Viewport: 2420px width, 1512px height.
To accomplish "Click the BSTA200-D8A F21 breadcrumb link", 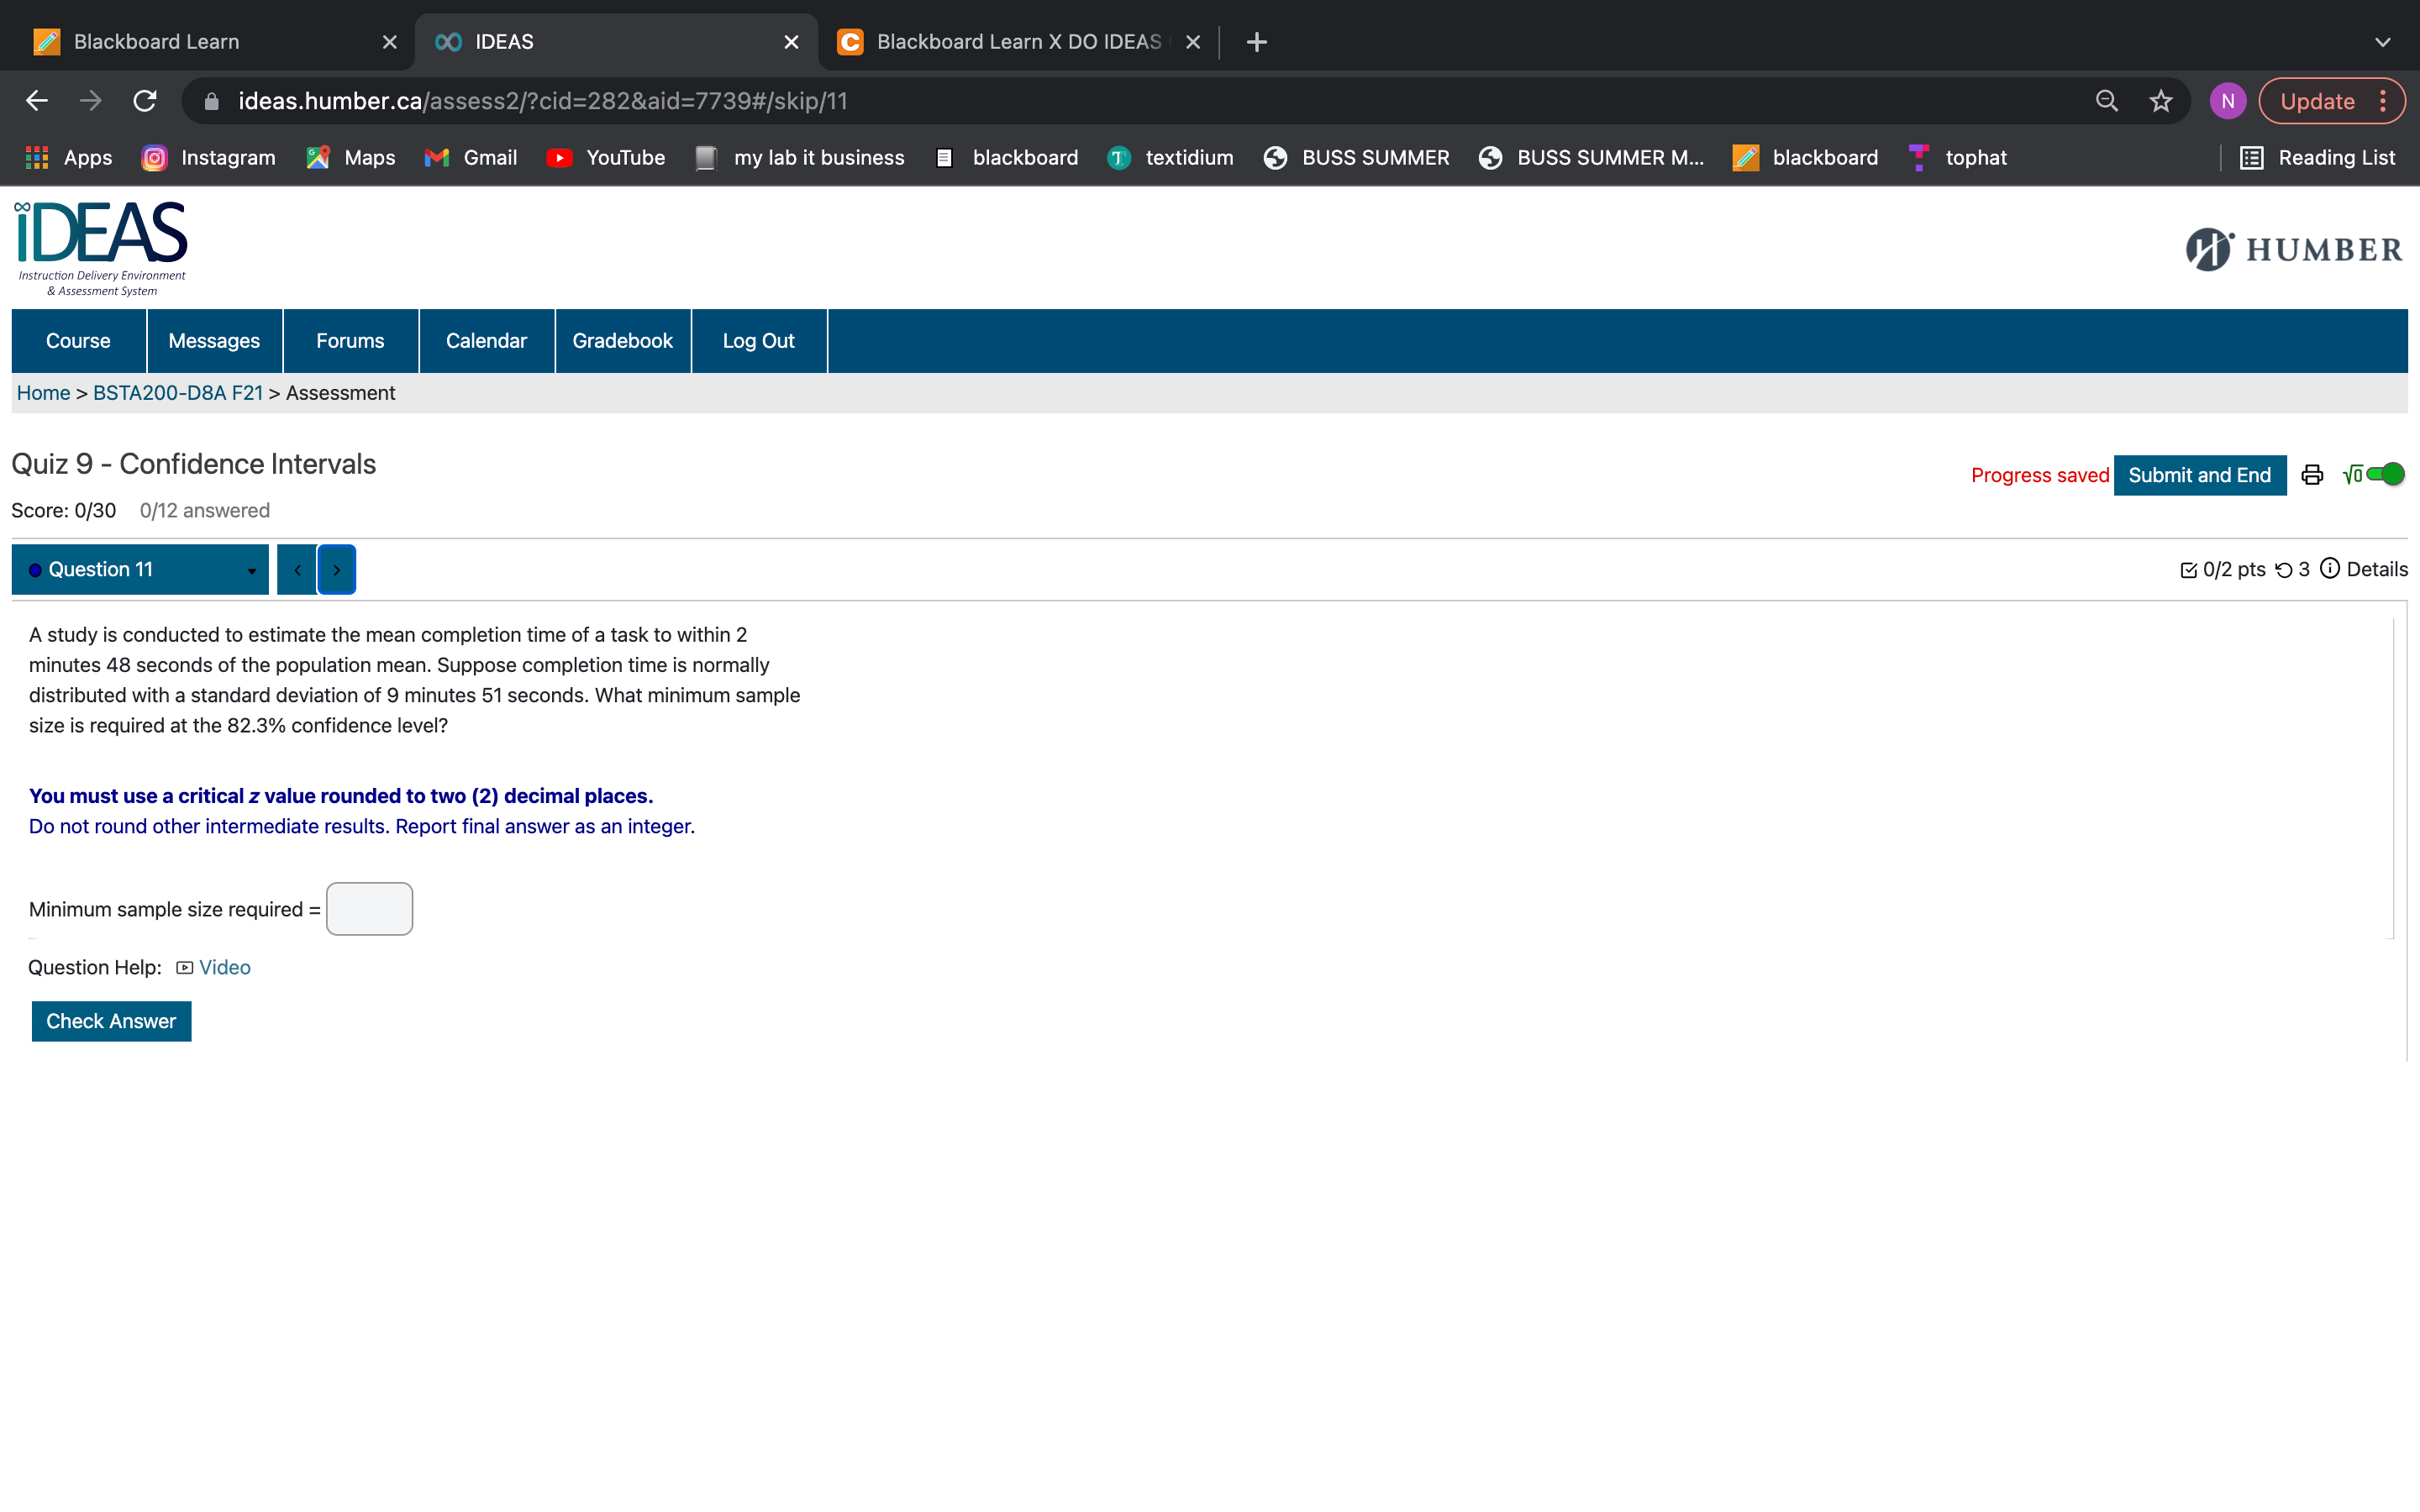I will 178,393.
